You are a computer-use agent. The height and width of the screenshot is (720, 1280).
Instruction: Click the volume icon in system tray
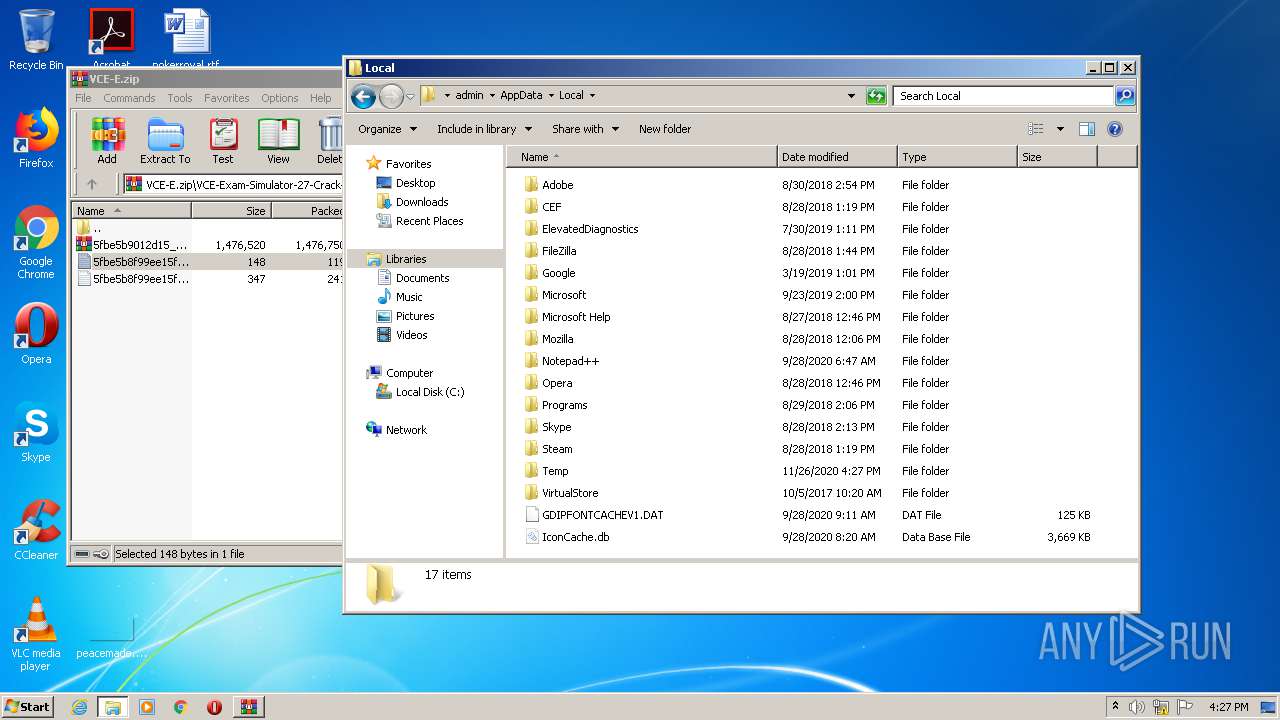1137,707
